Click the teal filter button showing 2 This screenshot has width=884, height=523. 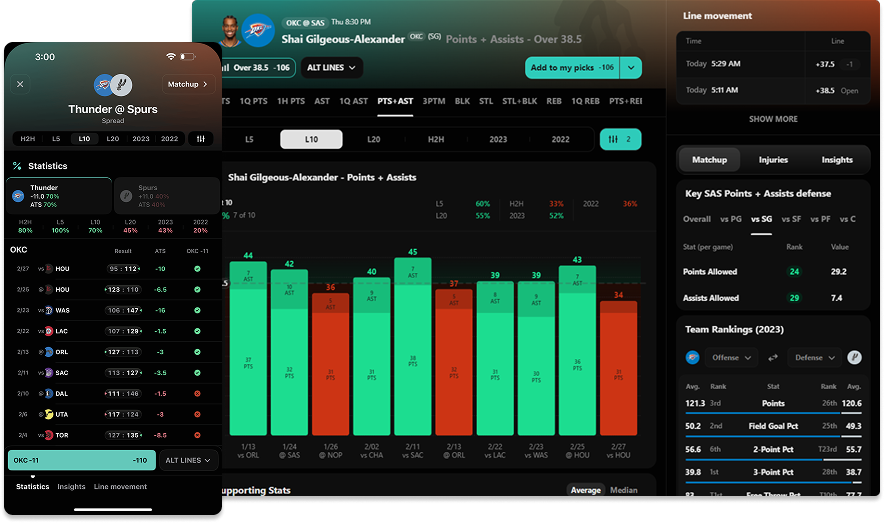[x=620, y=139]
